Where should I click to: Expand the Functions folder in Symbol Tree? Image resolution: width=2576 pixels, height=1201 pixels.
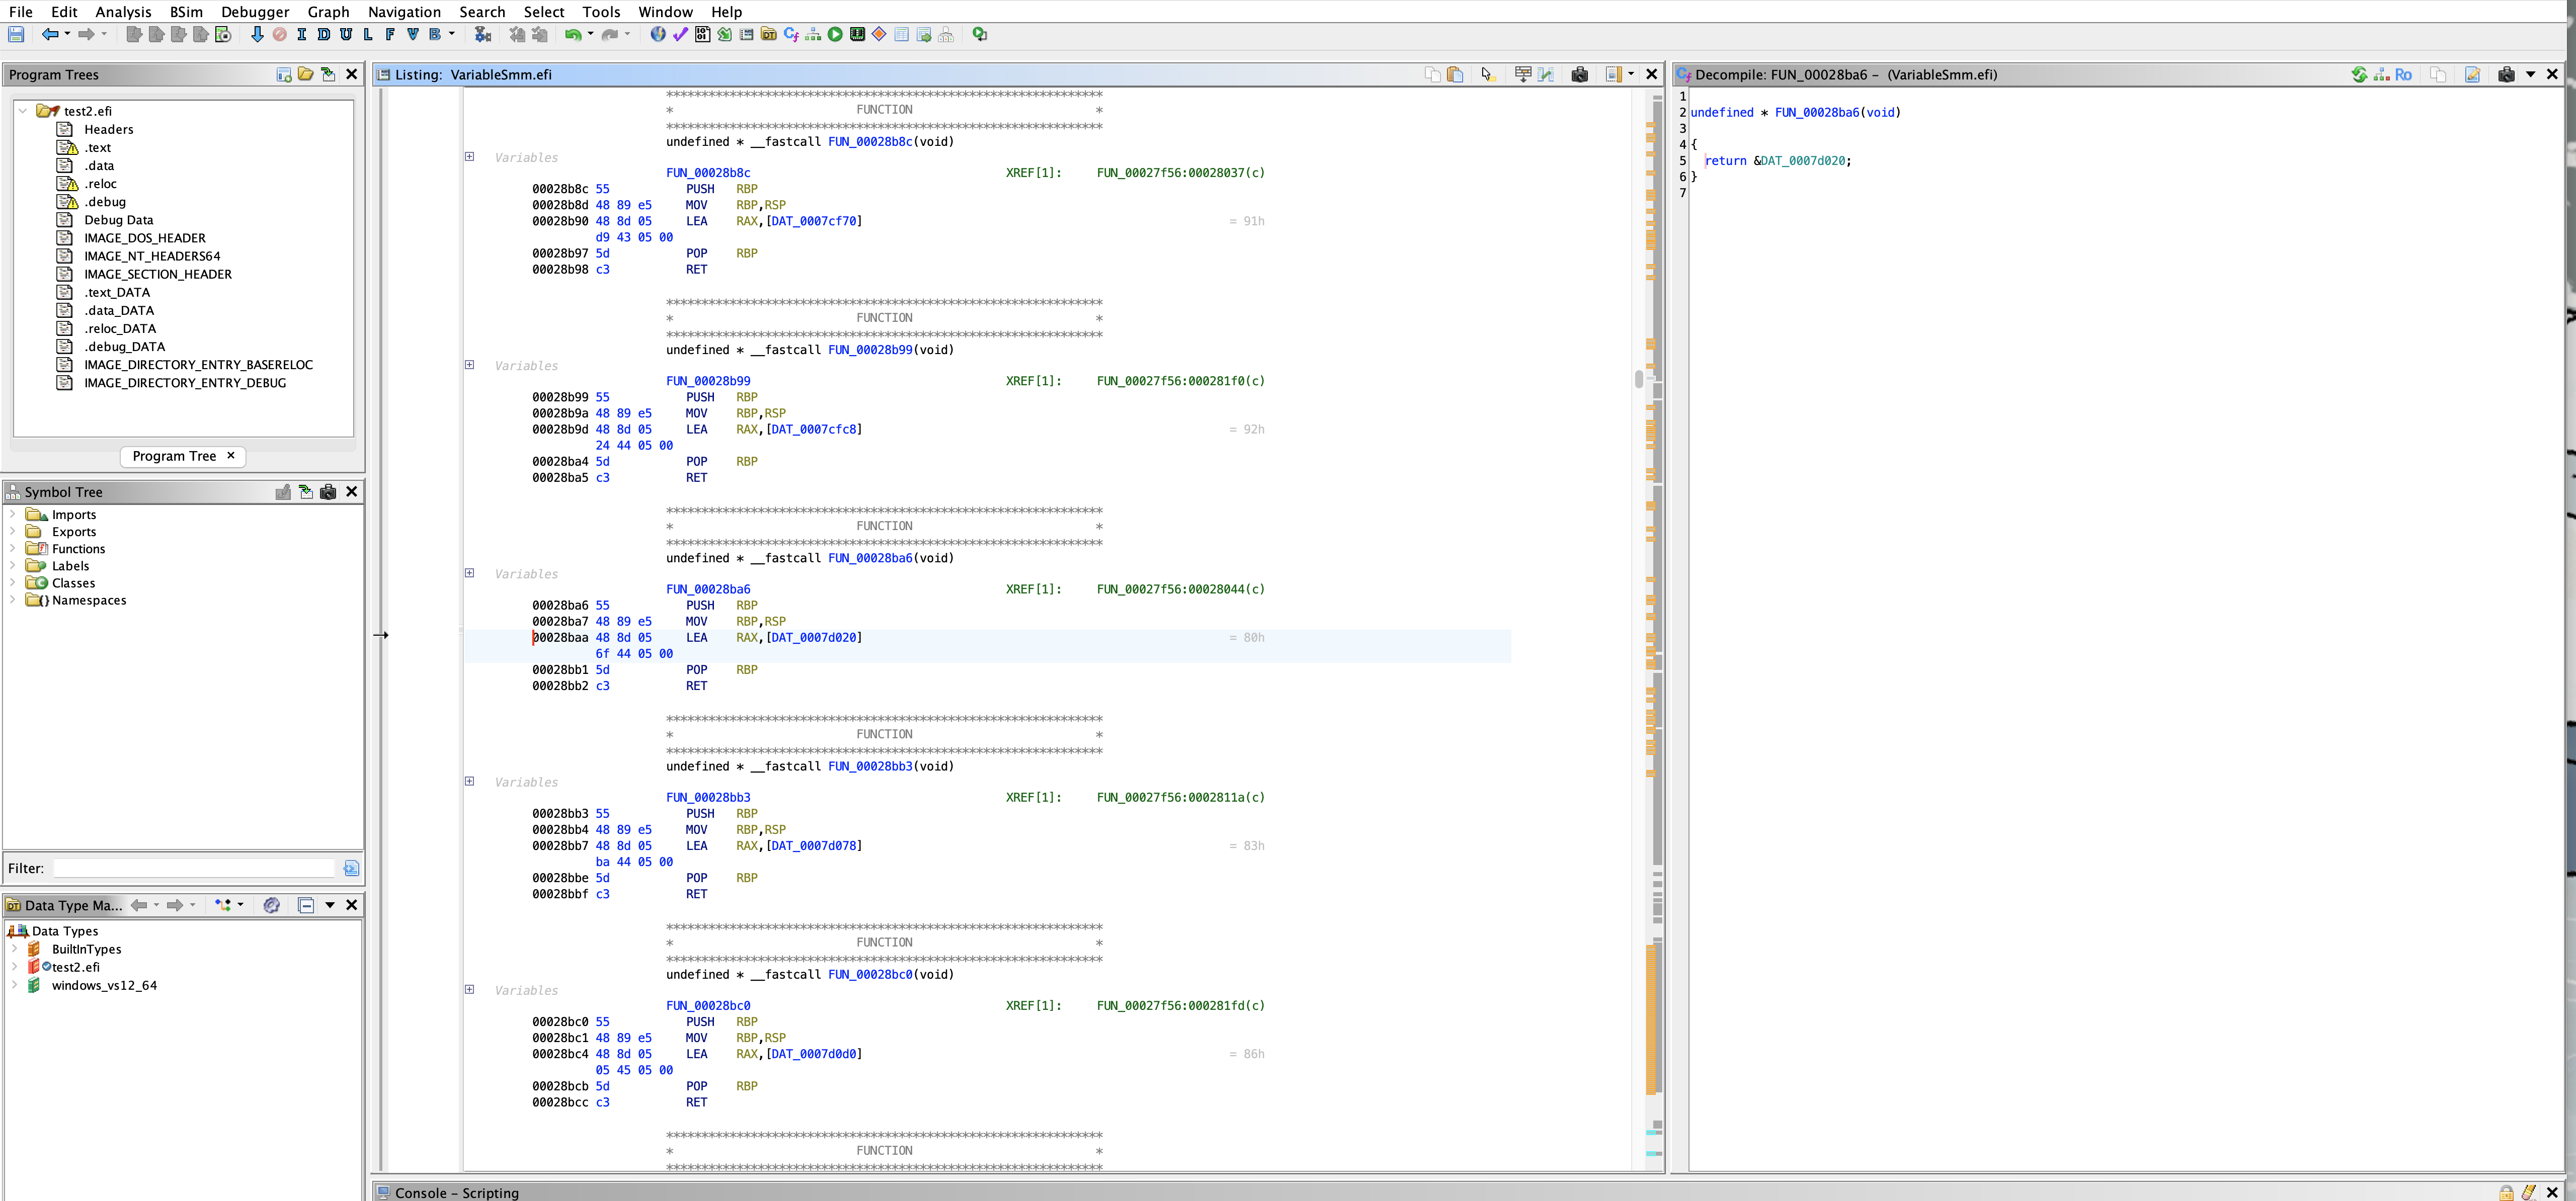pos(13,549)
